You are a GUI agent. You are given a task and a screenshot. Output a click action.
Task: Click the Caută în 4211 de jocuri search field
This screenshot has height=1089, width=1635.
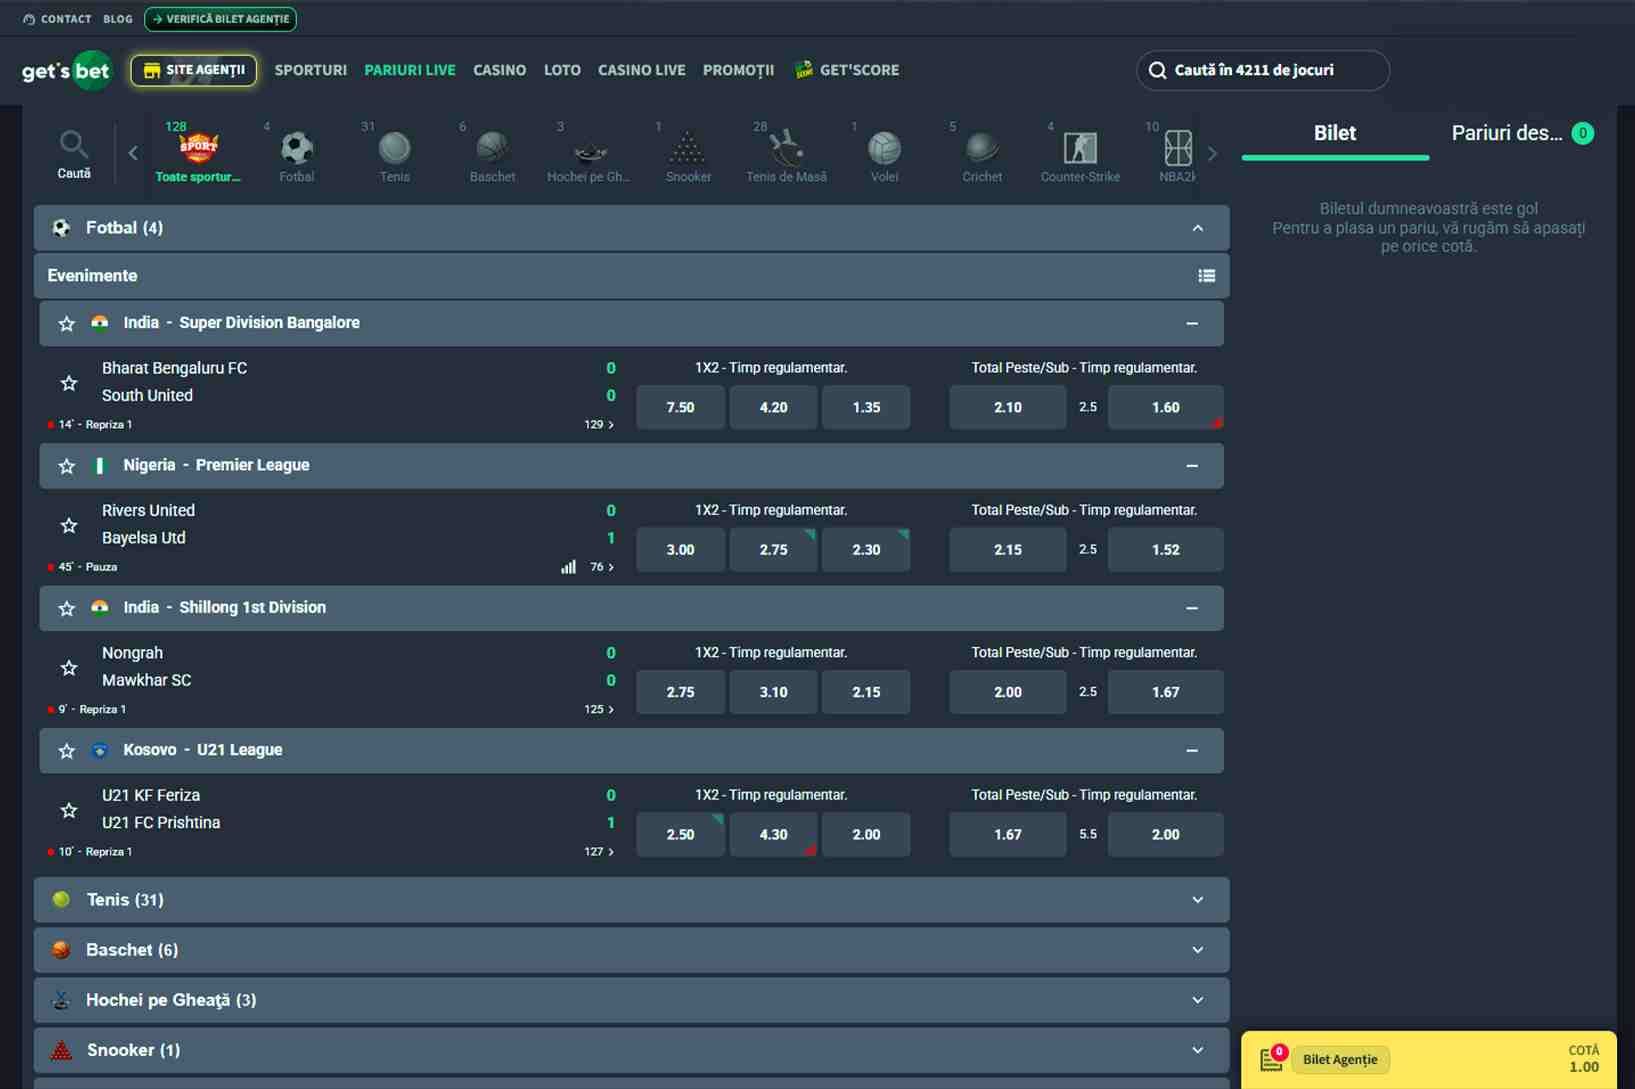pos(1262,70)
